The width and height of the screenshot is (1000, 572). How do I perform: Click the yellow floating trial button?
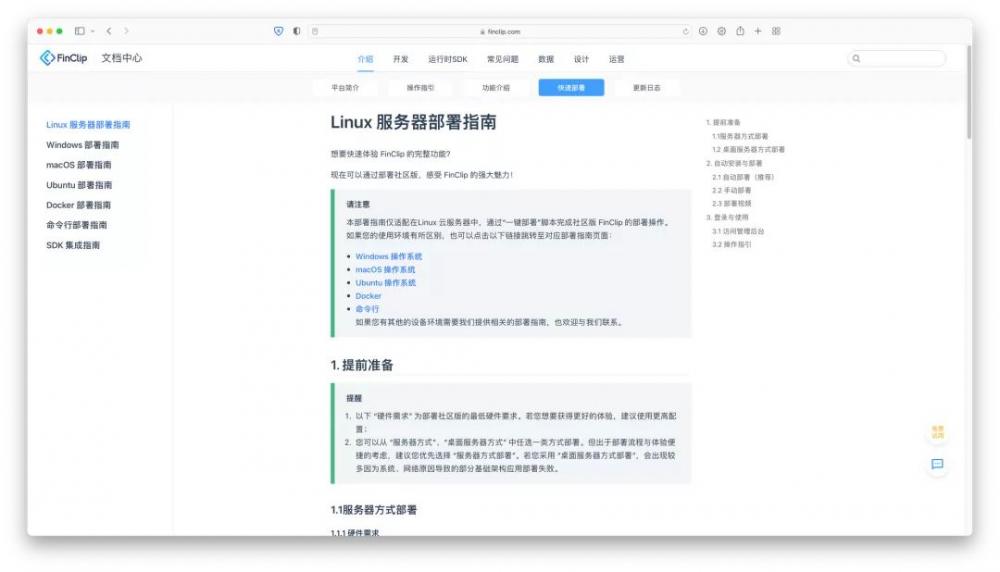pyautogui.click(x=938, y=432)
